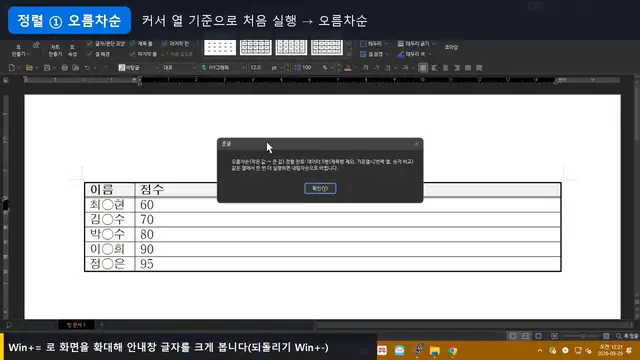Viewport: 640px width, 360px height.
Task: Click the taskbar clock showing 12:21
Action: pyautogui.click(x=611, y=350)
